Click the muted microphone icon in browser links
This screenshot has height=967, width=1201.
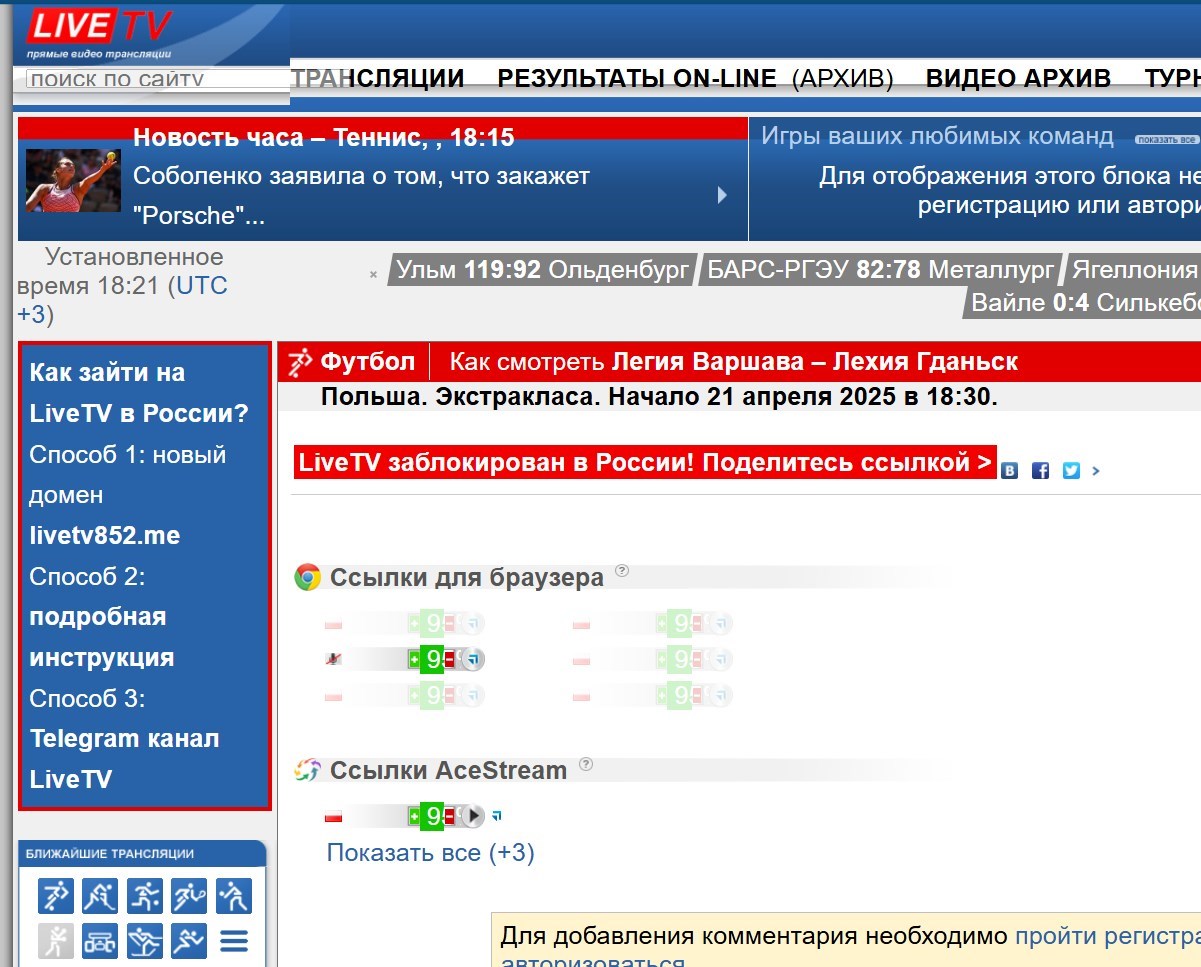click(334, 659)
